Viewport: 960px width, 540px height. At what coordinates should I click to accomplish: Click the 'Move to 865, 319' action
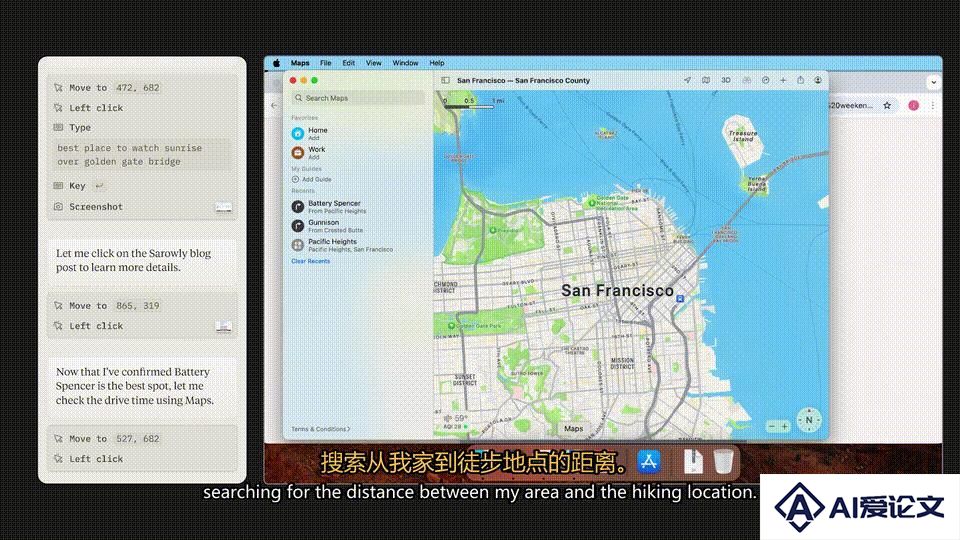107,306
